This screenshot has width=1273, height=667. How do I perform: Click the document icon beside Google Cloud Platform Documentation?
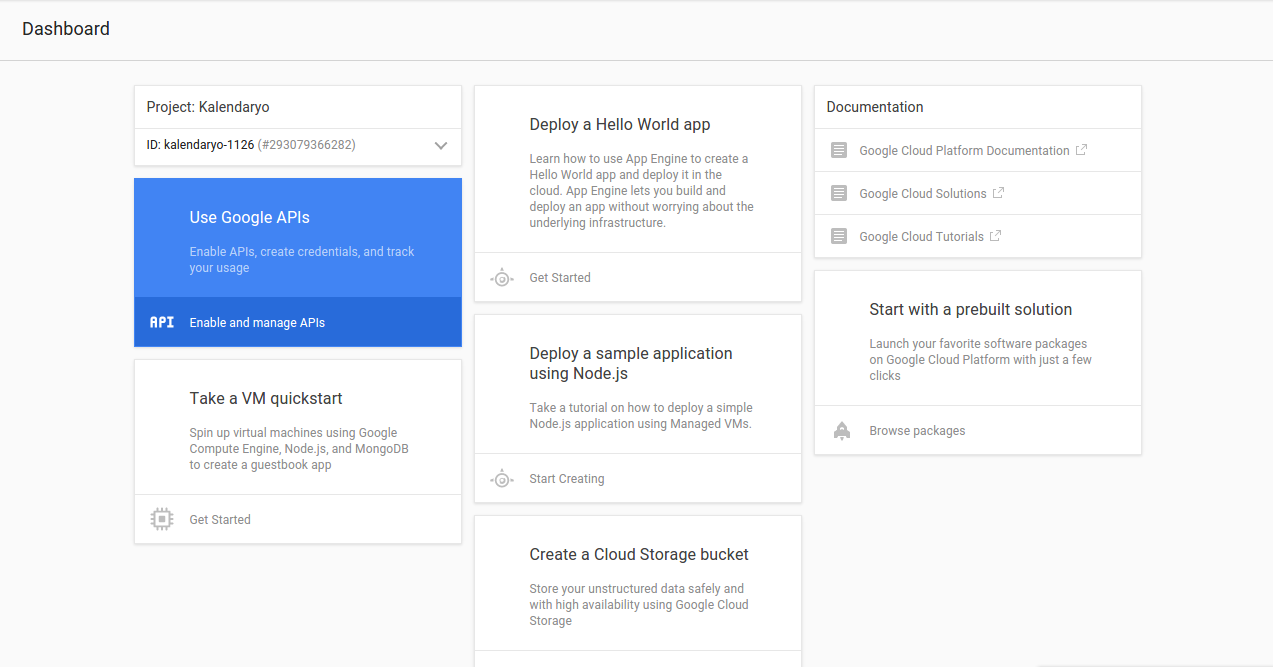coord(839,151)
